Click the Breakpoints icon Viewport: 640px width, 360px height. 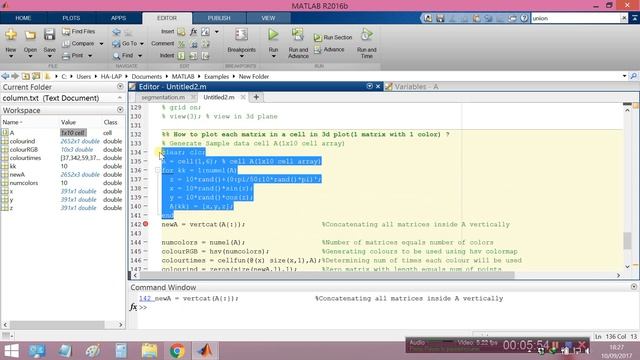(241, 35)
